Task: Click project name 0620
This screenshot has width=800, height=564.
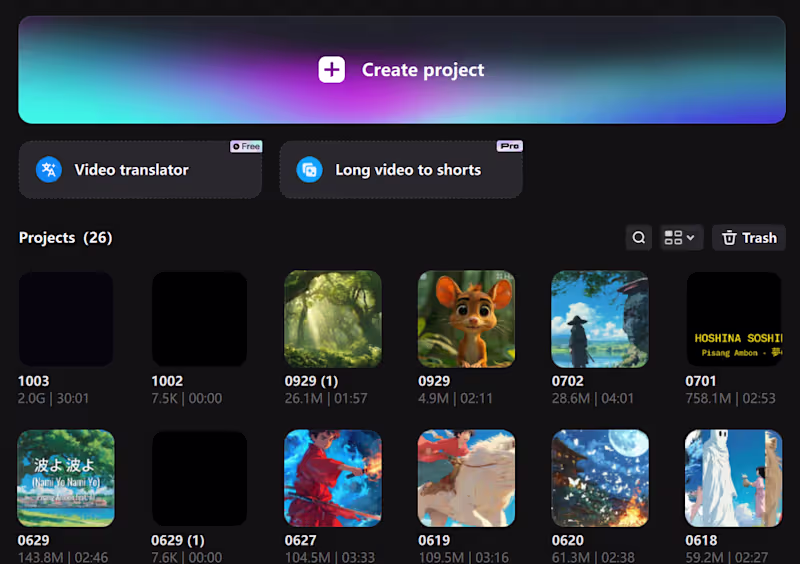Action: pyautogui.click(x=567, y=541)
